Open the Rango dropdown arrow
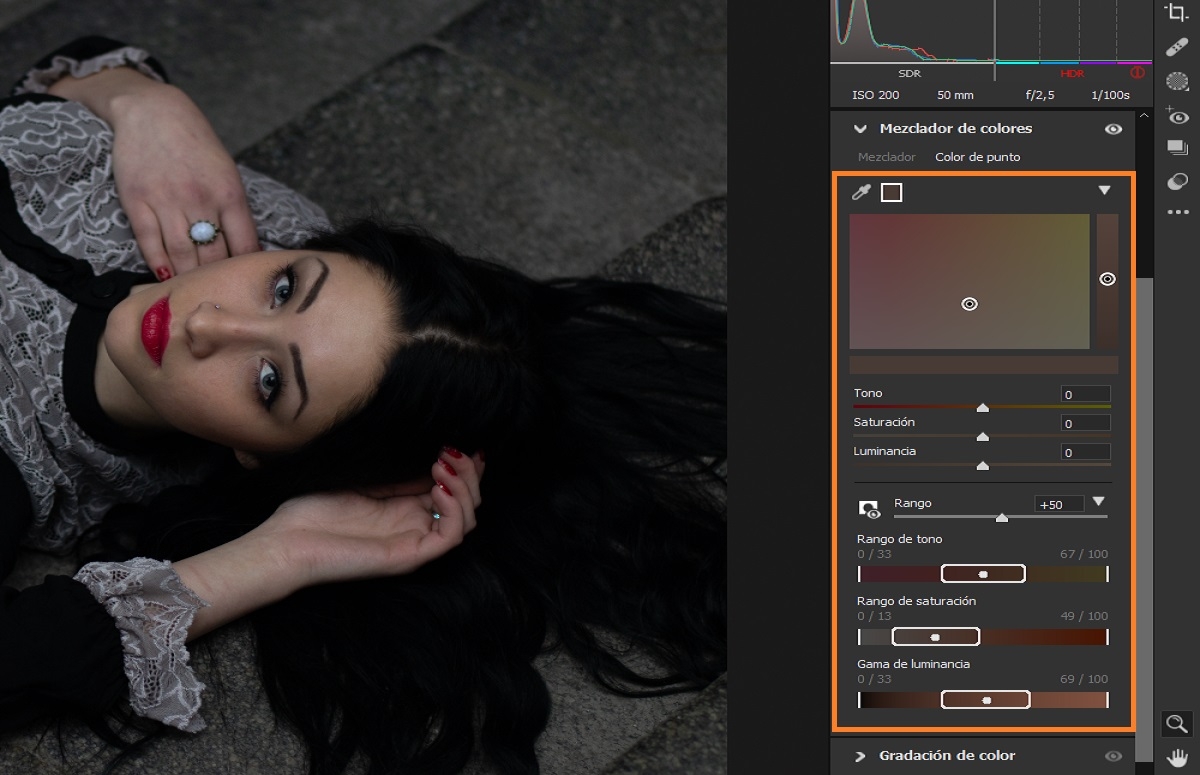 coord(1100,503)
